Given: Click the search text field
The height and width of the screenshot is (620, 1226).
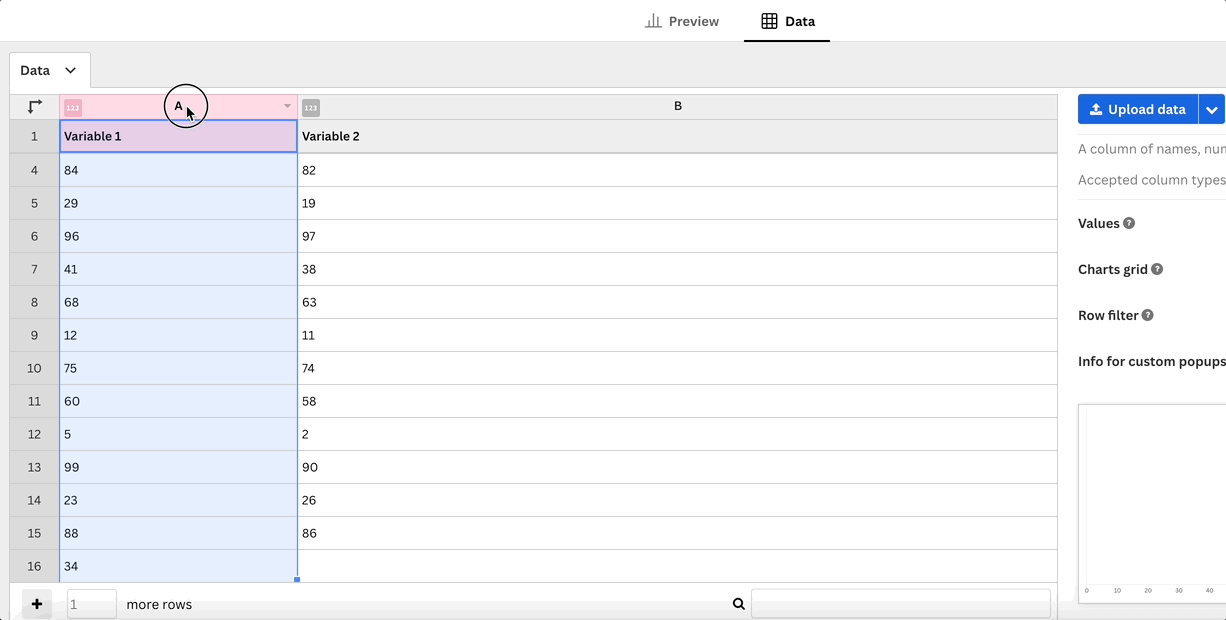Looking at the screenshot, I should click(900, 604).
